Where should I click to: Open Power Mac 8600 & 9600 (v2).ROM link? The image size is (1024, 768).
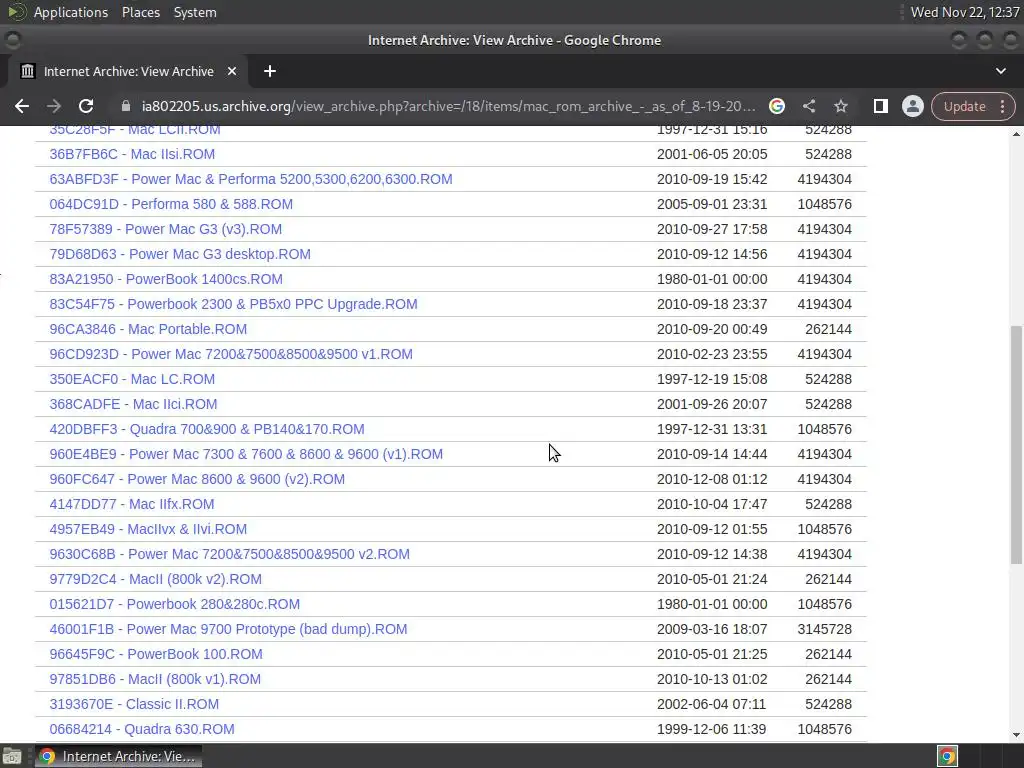click(197, 479)
